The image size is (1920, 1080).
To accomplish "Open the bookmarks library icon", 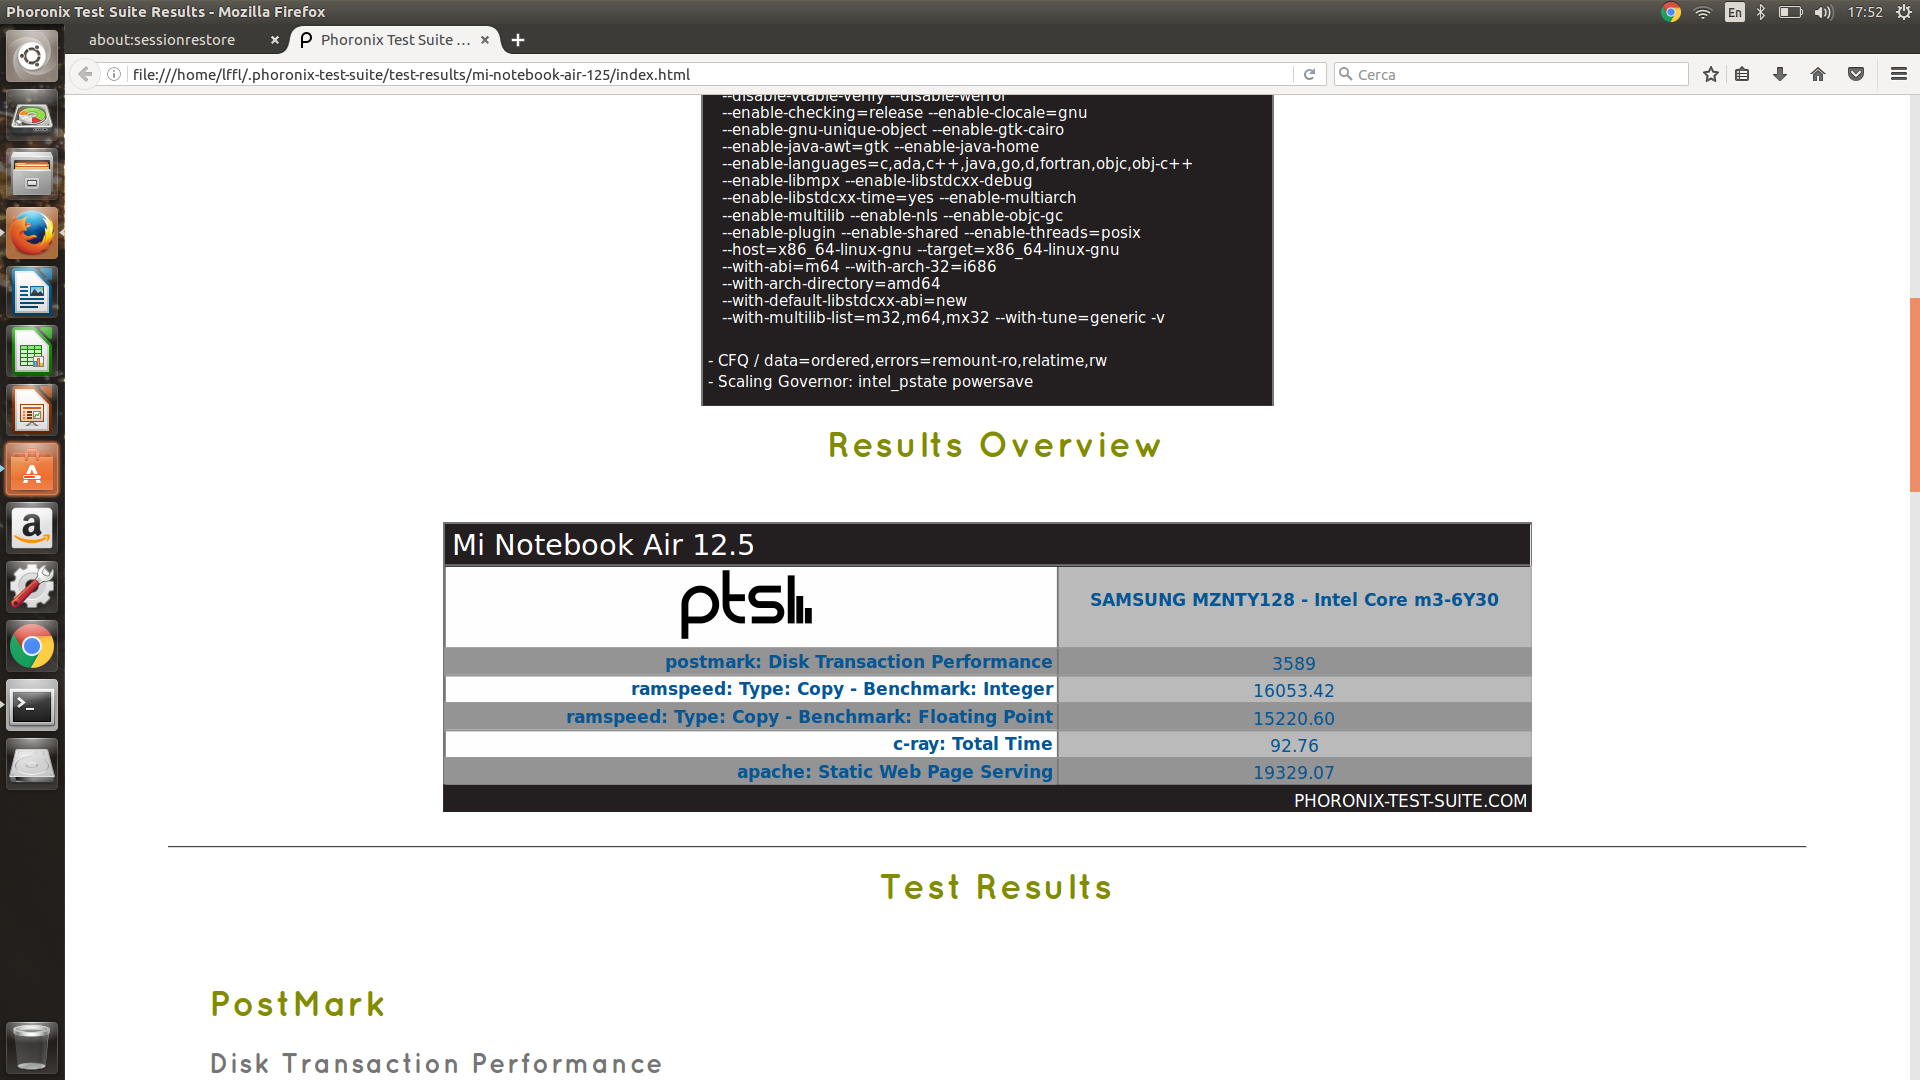I will pos(1742,74).
